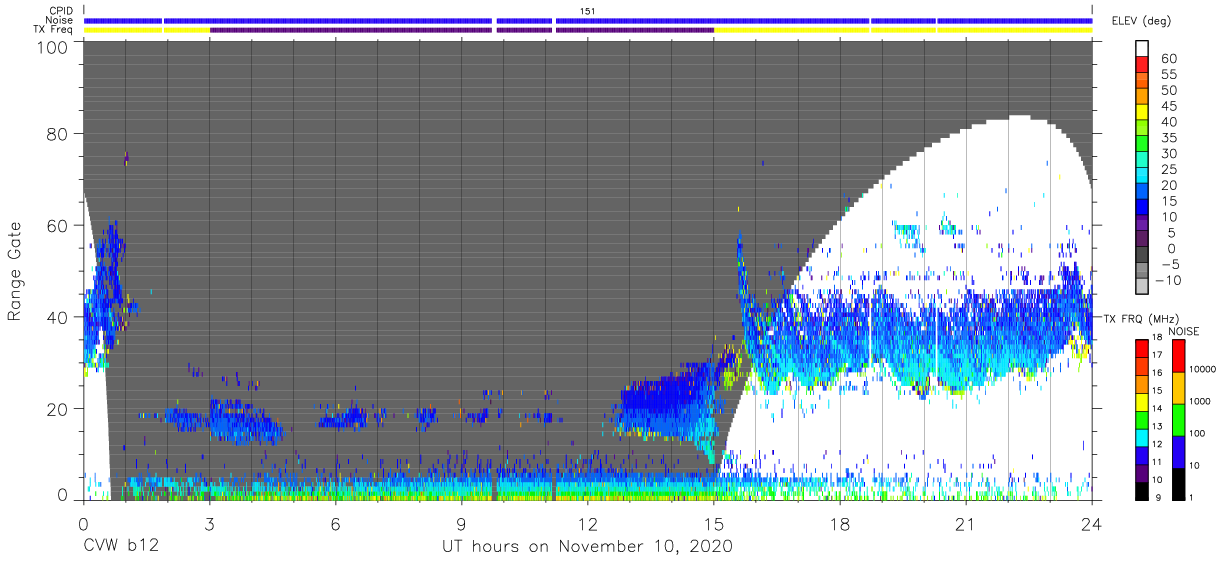Click the black noise swatch between 1 and 10
The width and height of the screenshot is (1228, 567).
1178,482
